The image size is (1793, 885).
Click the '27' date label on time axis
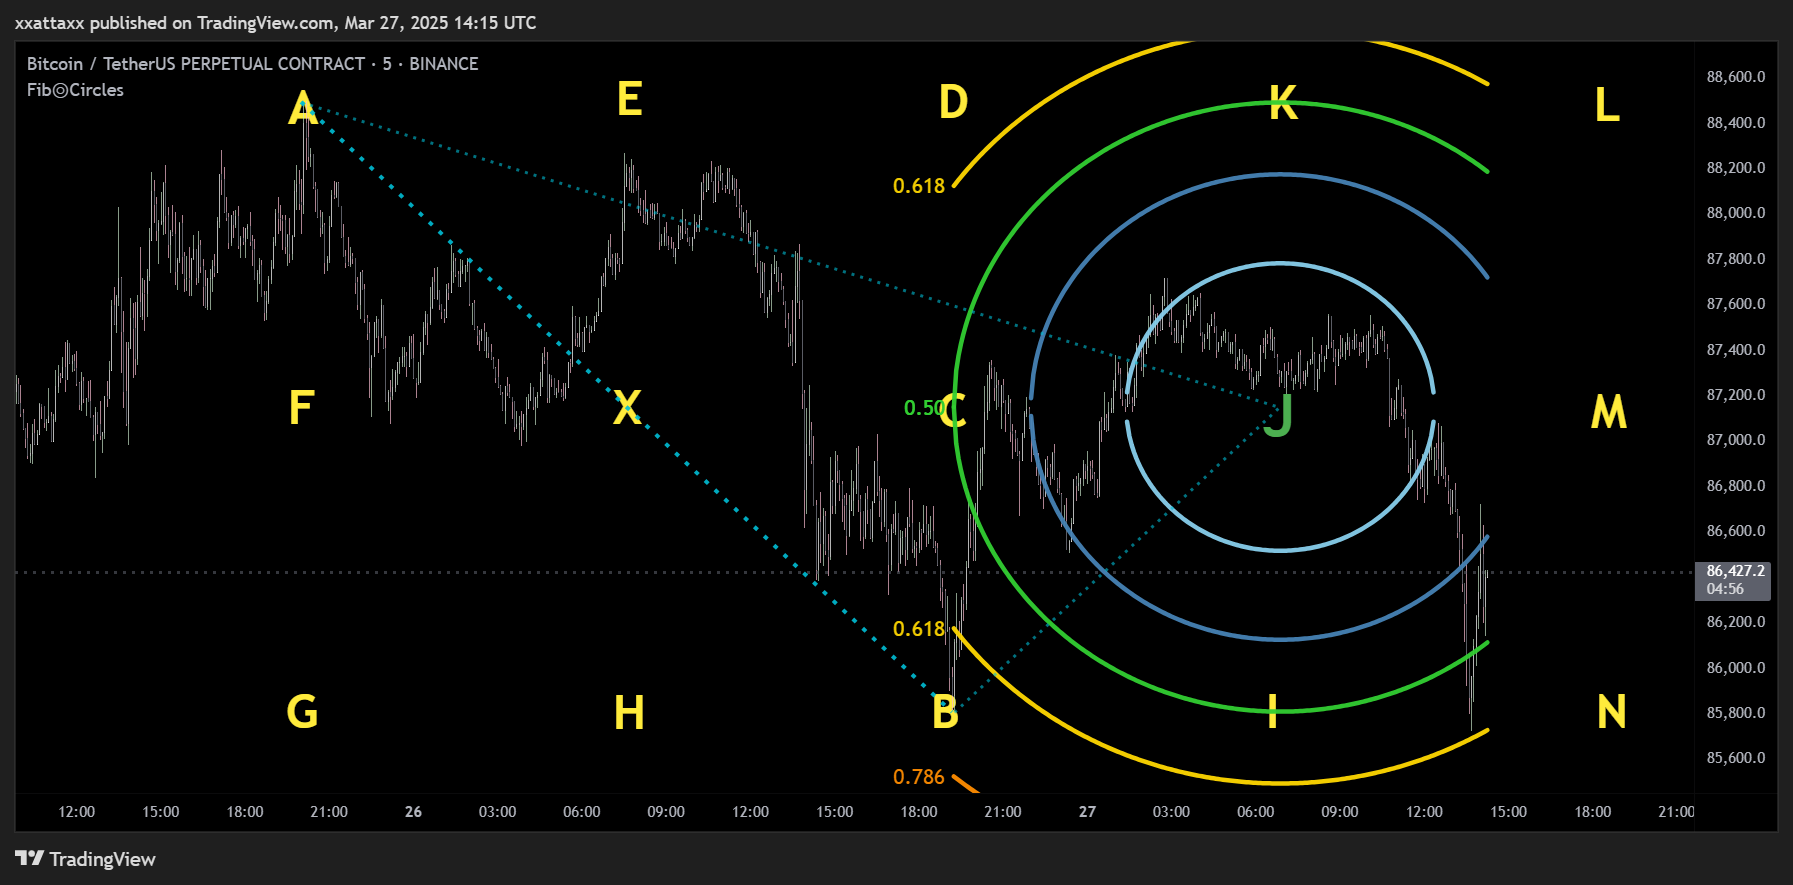tap(1087, 812)
